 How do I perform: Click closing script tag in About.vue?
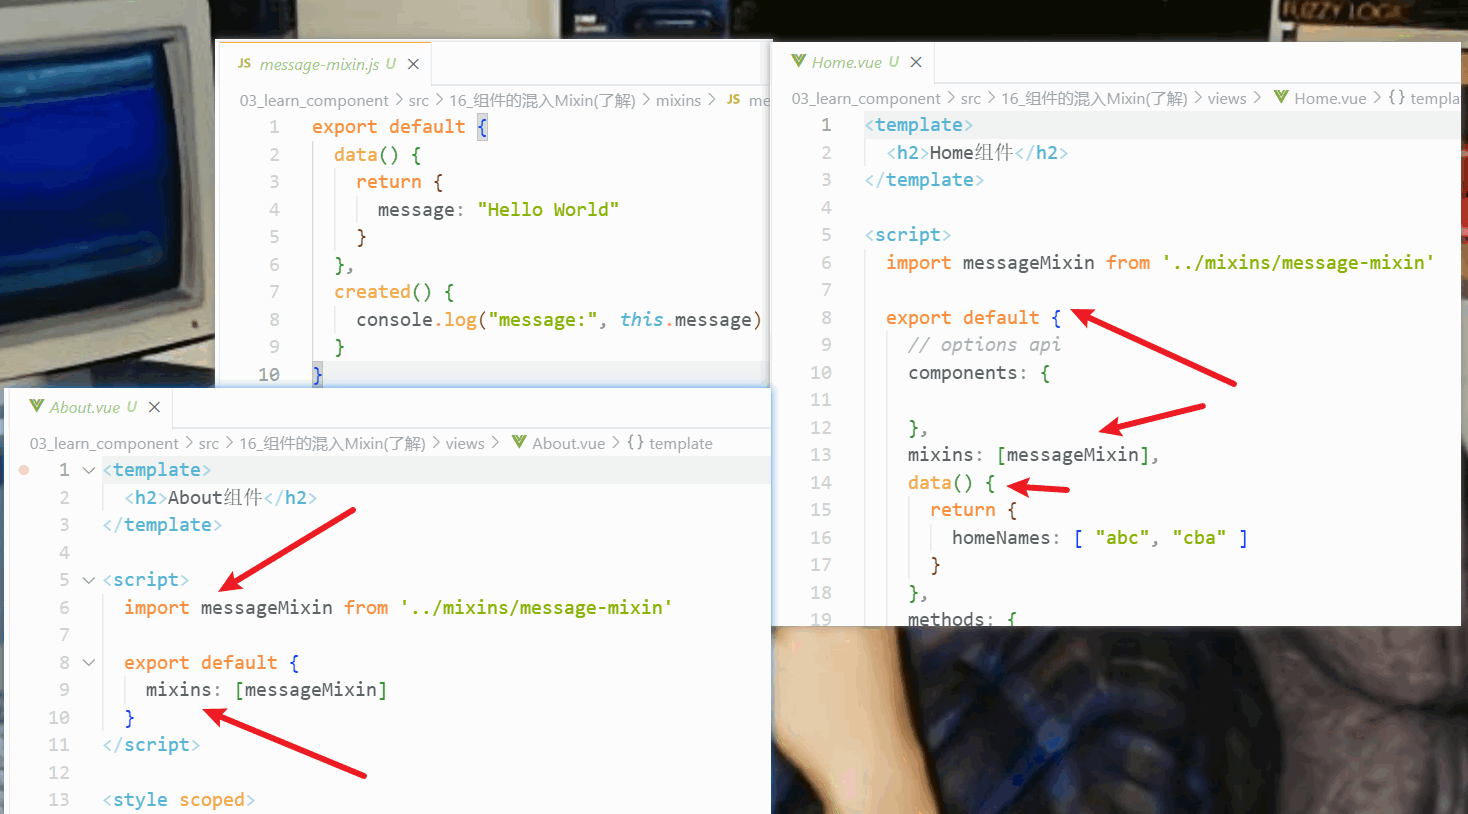tap(151, 744)
